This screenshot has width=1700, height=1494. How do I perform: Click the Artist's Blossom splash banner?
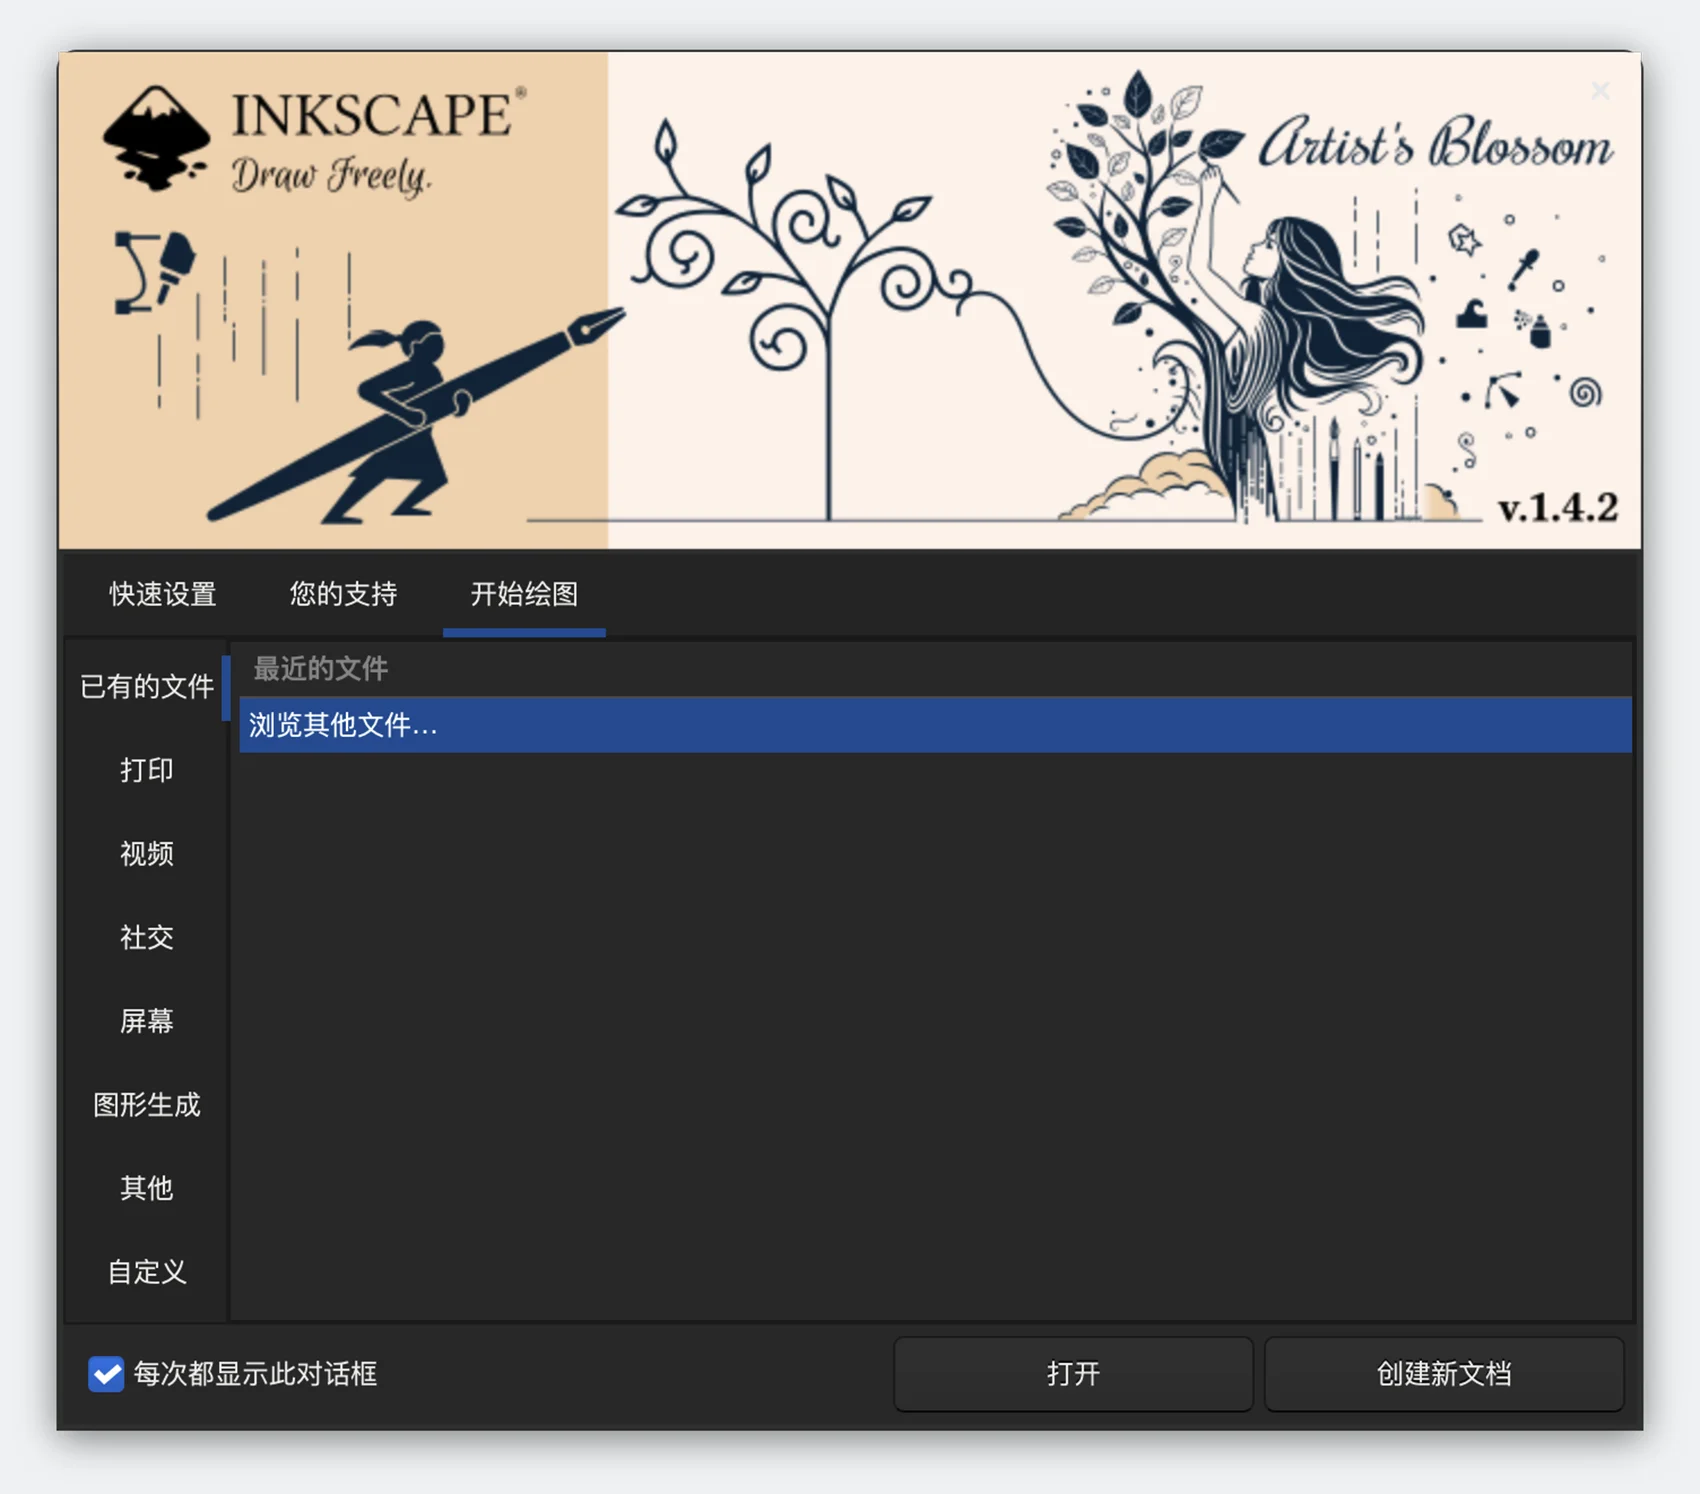850,300
